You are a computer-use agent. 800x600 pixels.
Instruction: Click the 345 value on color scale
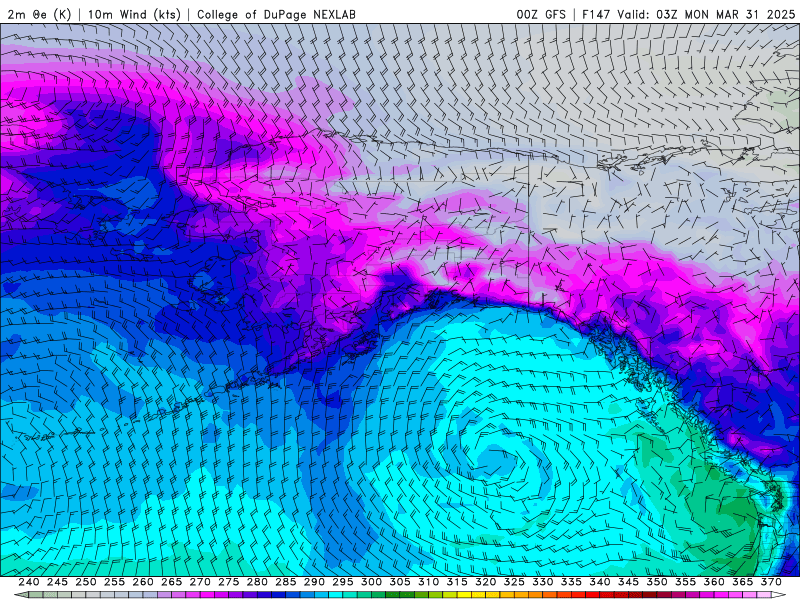(629, 582)
